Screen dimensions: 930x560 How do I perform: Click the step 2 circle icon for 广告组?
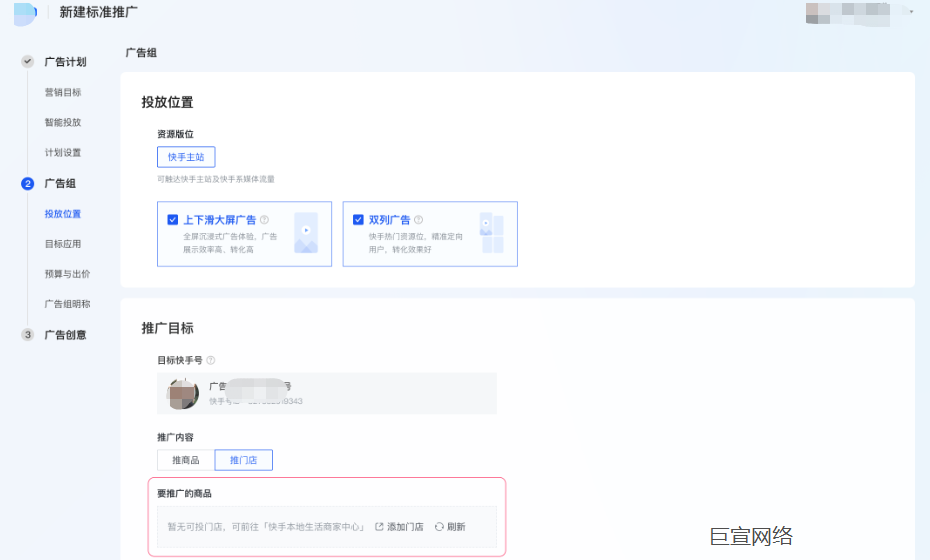27,183
